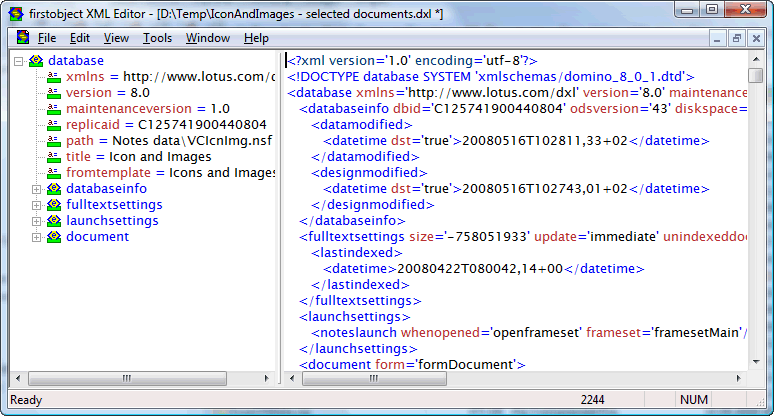Screen dimensions: 774x416
Task: Click the launchsettings element icon
Action: (54, 221)
